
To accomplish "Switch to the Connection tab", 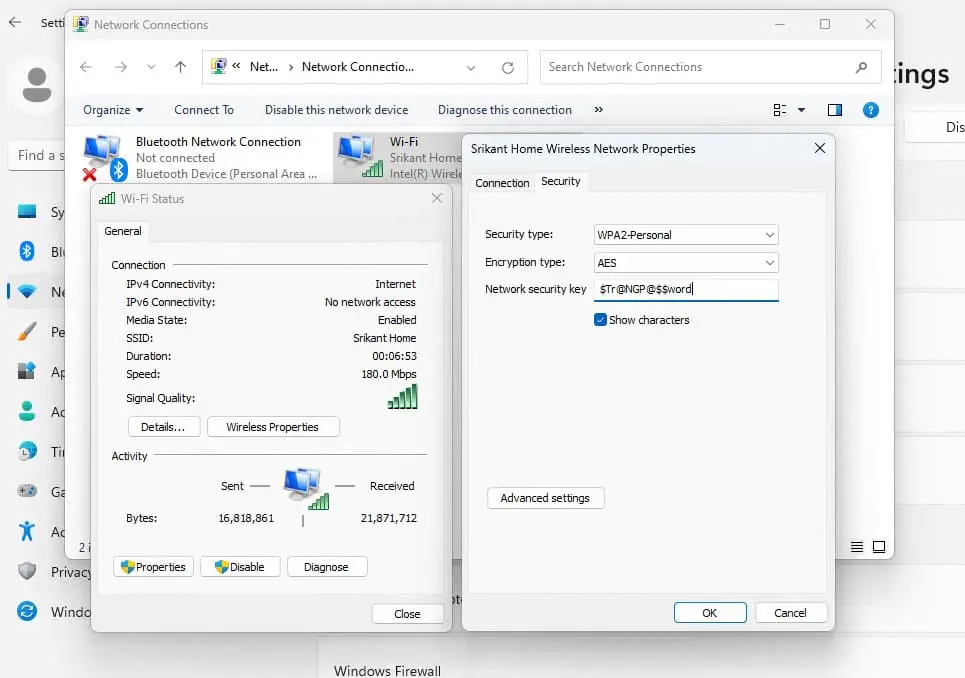I will point(502,183).
